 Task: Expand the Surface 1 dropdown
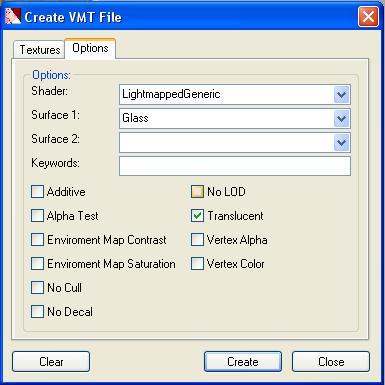341,118
